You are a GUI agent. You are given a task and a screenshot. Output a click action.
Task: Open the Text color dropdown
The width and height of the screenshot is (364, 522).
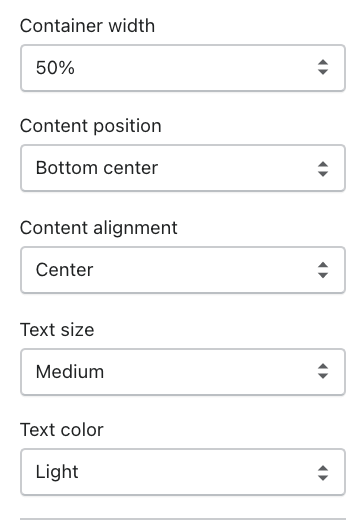point(183,472)
